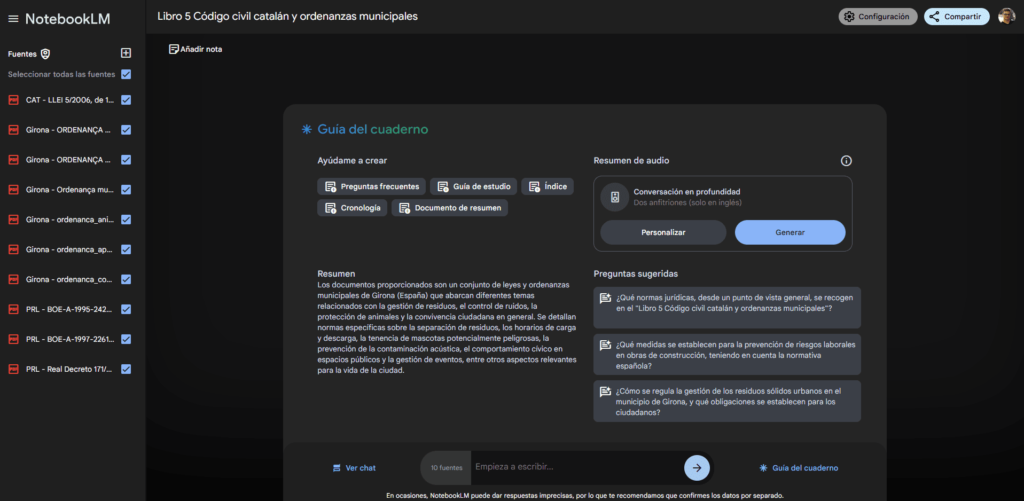1024x501 pixels.
Task: Click the NotebookLM logo text
Action: pyautogui.click(x=68, y=19)
